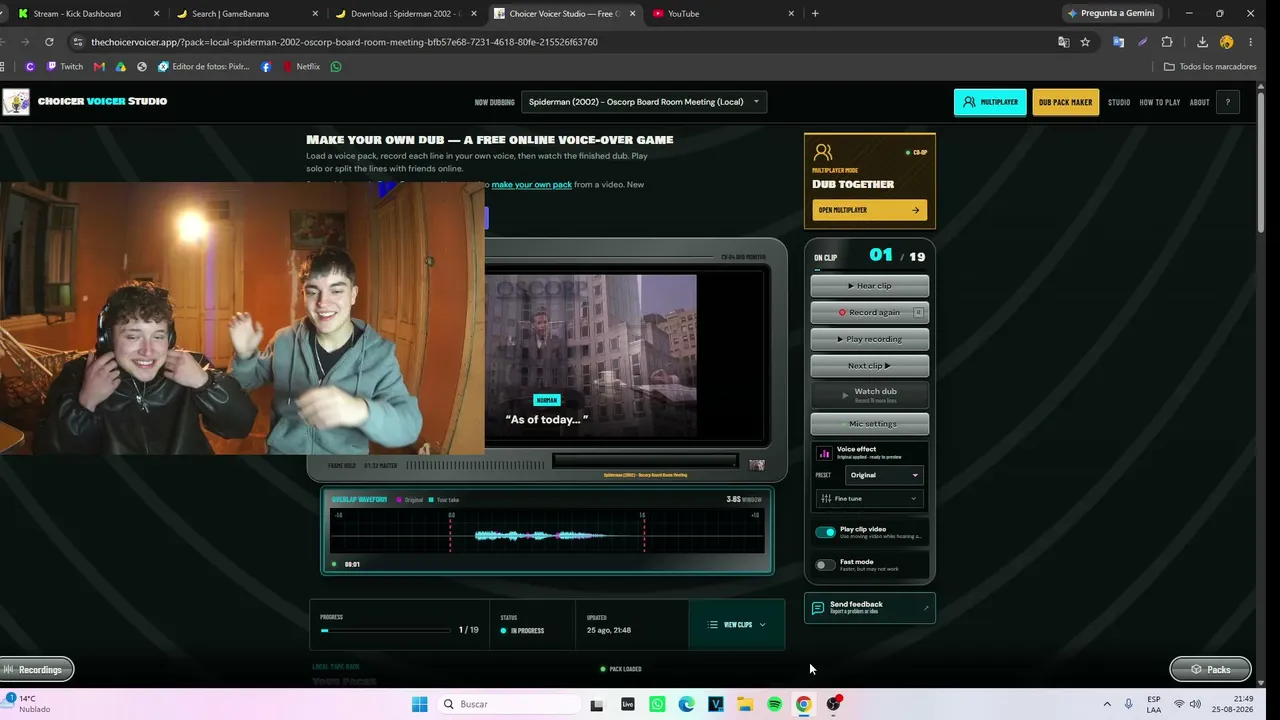Open the Chrome translate page icon
This screenshot has height=720, width=1280.
point(1064,42)
